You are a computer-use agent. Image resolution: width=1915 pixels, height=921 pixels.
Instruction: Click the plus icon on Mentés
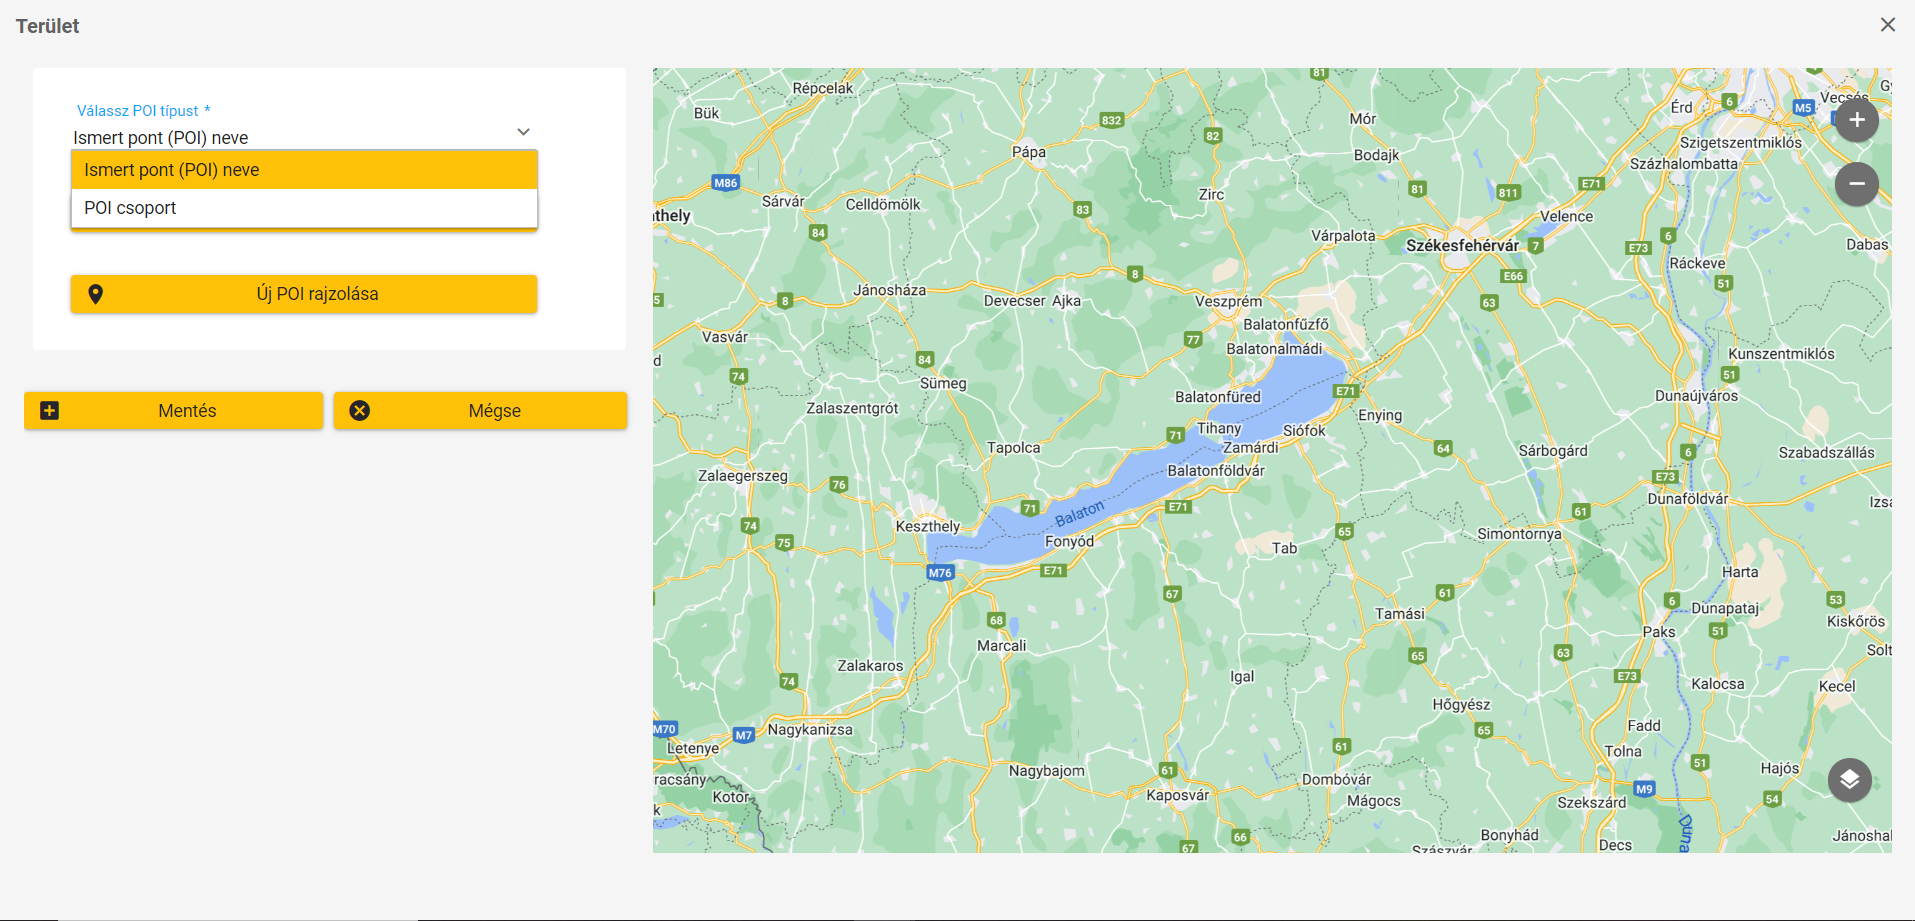click(x=49, y=411)
